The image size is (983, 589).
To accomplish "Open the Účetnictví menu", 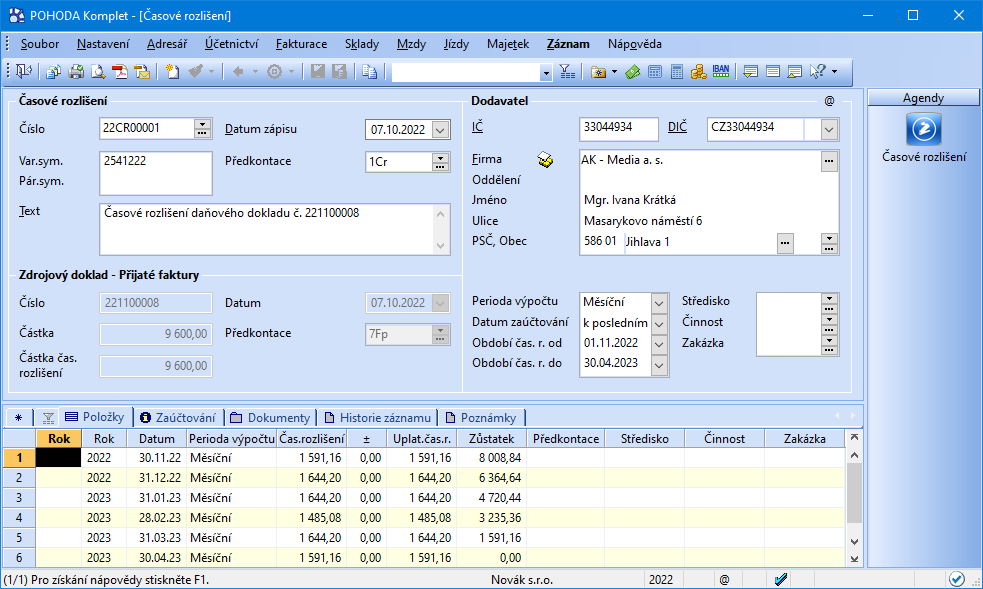I will (x=231, y=44).
